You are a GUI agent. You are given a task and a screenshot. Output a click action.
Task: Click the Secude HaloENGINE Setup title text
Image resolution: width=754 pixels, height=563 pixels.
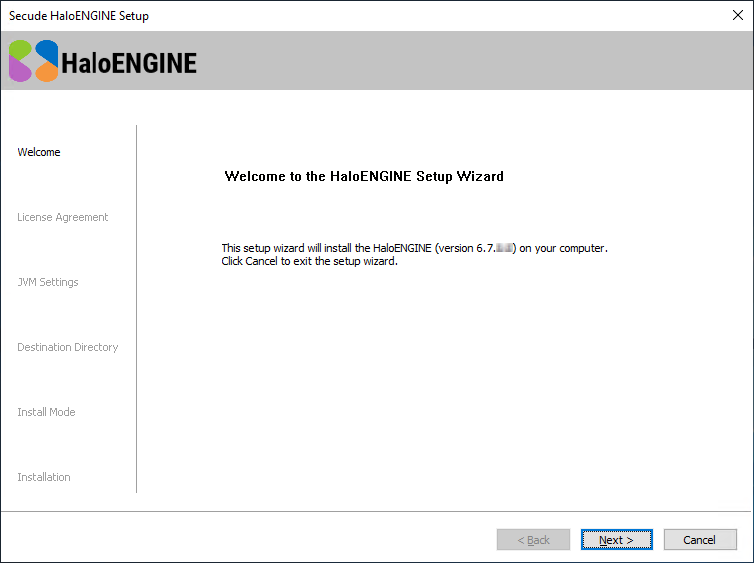[79, 16]
